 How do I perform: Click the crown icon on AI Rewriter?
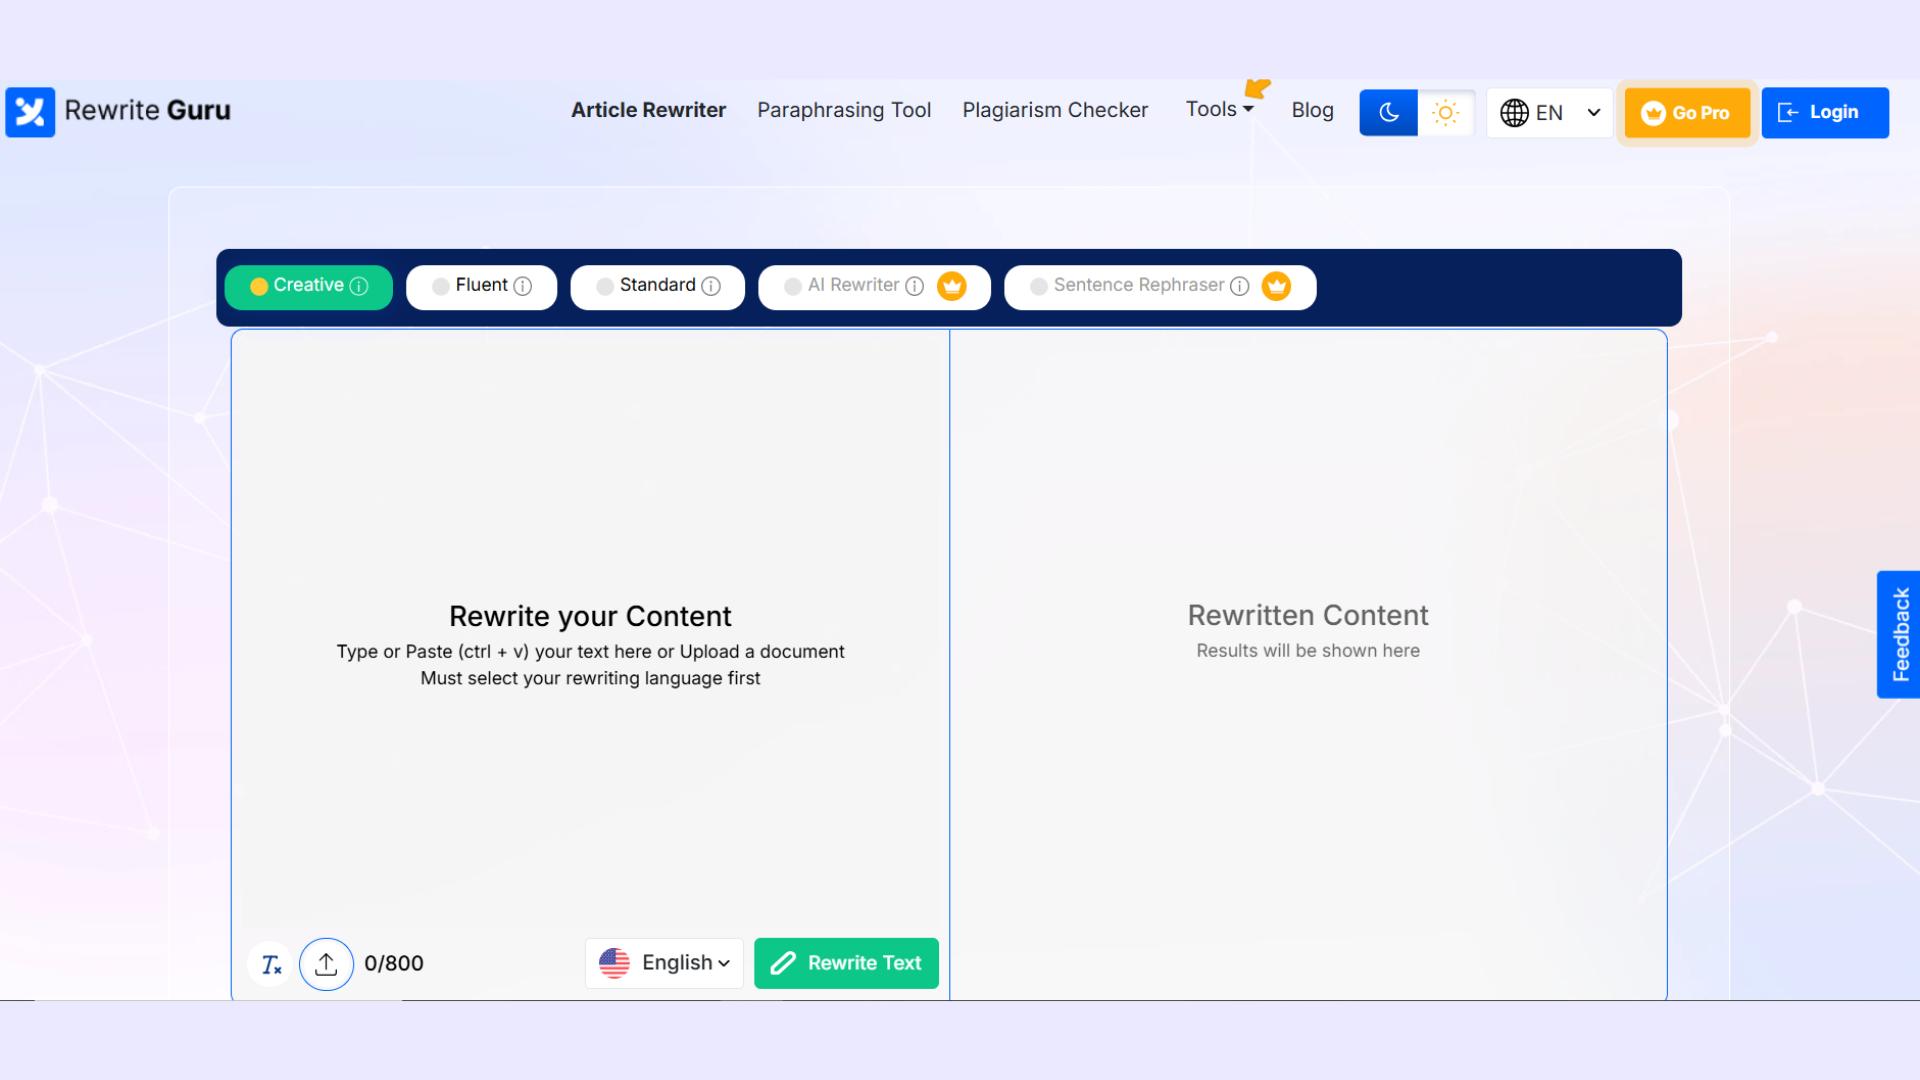pyautogui.click(x=952, y=286)
